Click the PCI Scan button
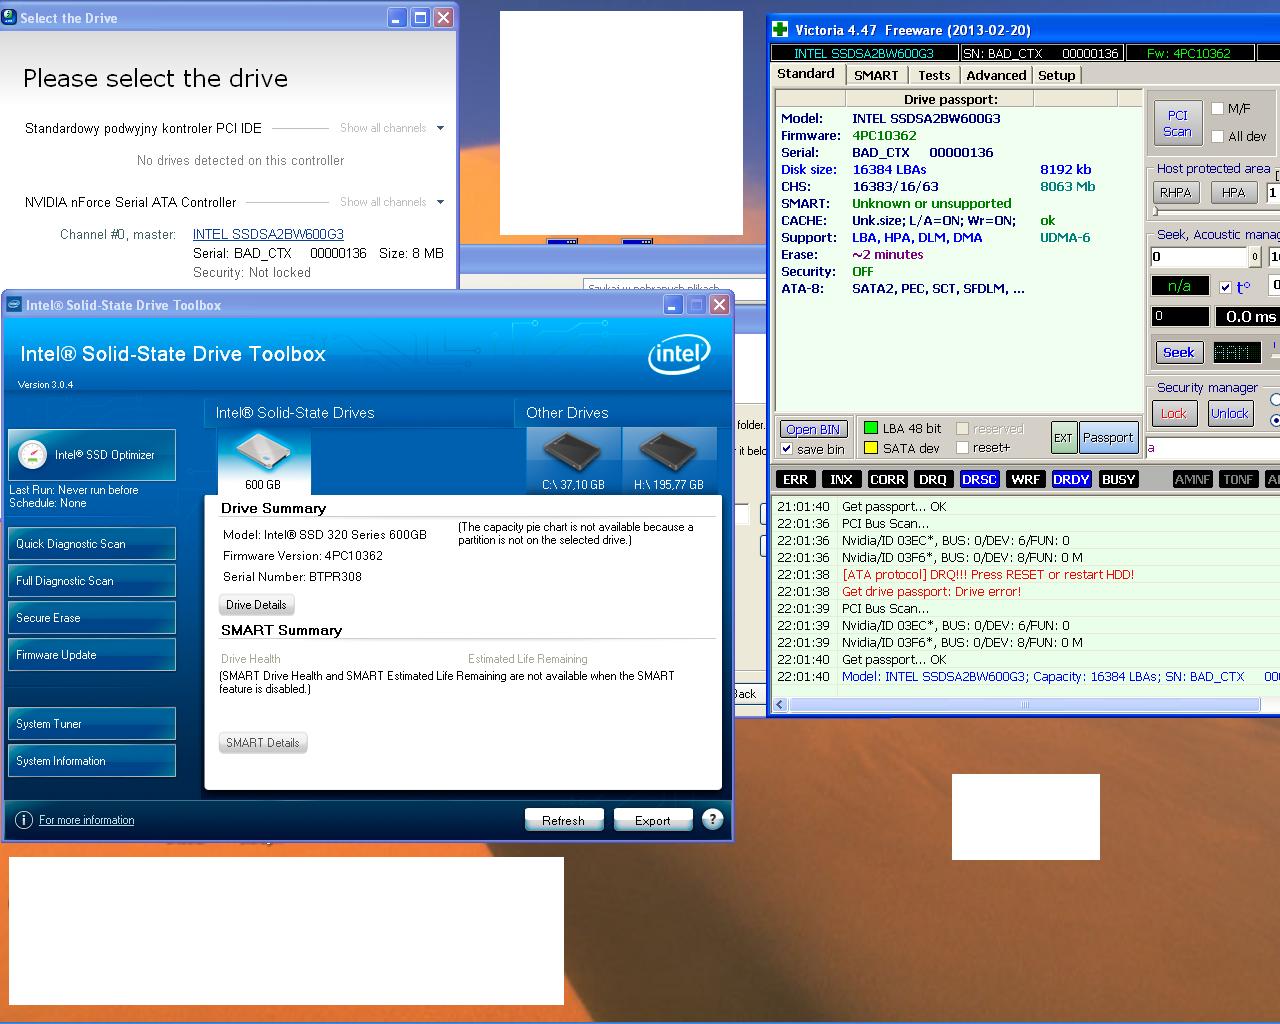 click(x=1177, y=123)
